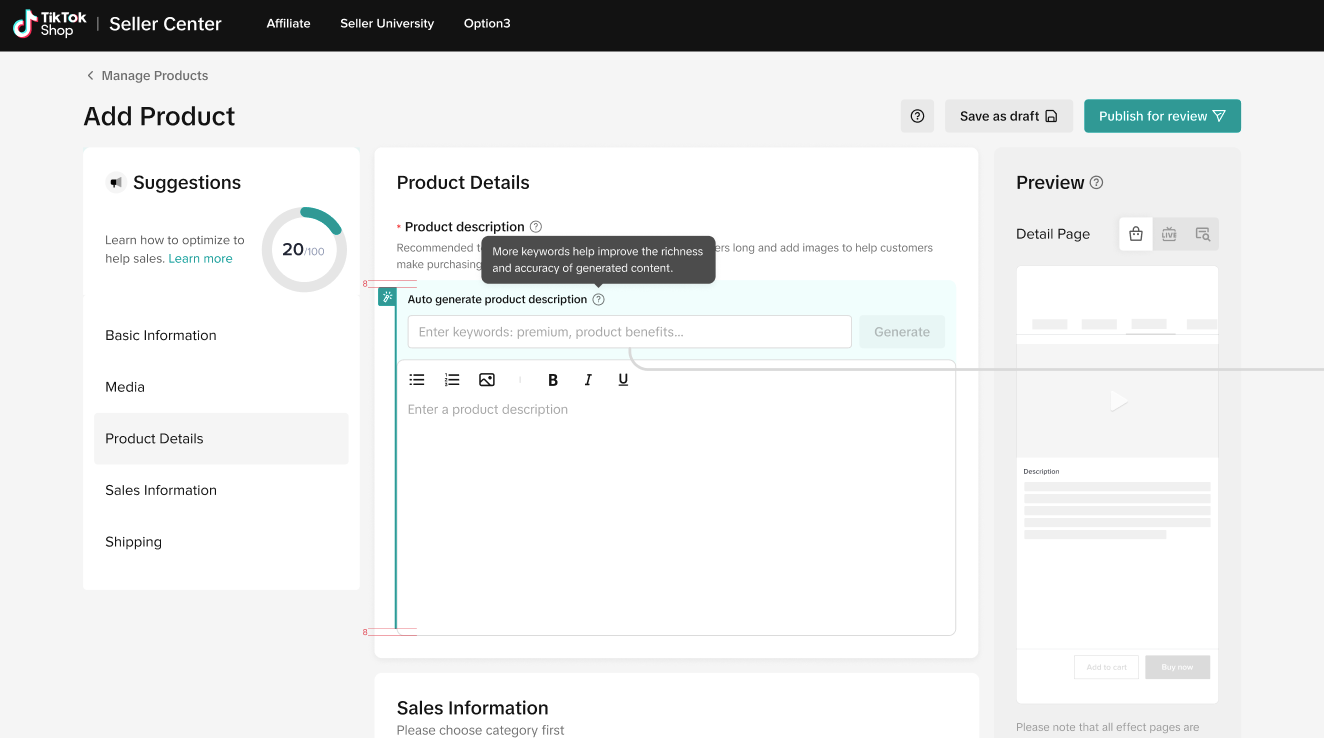Go back to Manage Products
Viewport: 1324px width, 738px height.
pyautogui.click(x=147, y=76)
